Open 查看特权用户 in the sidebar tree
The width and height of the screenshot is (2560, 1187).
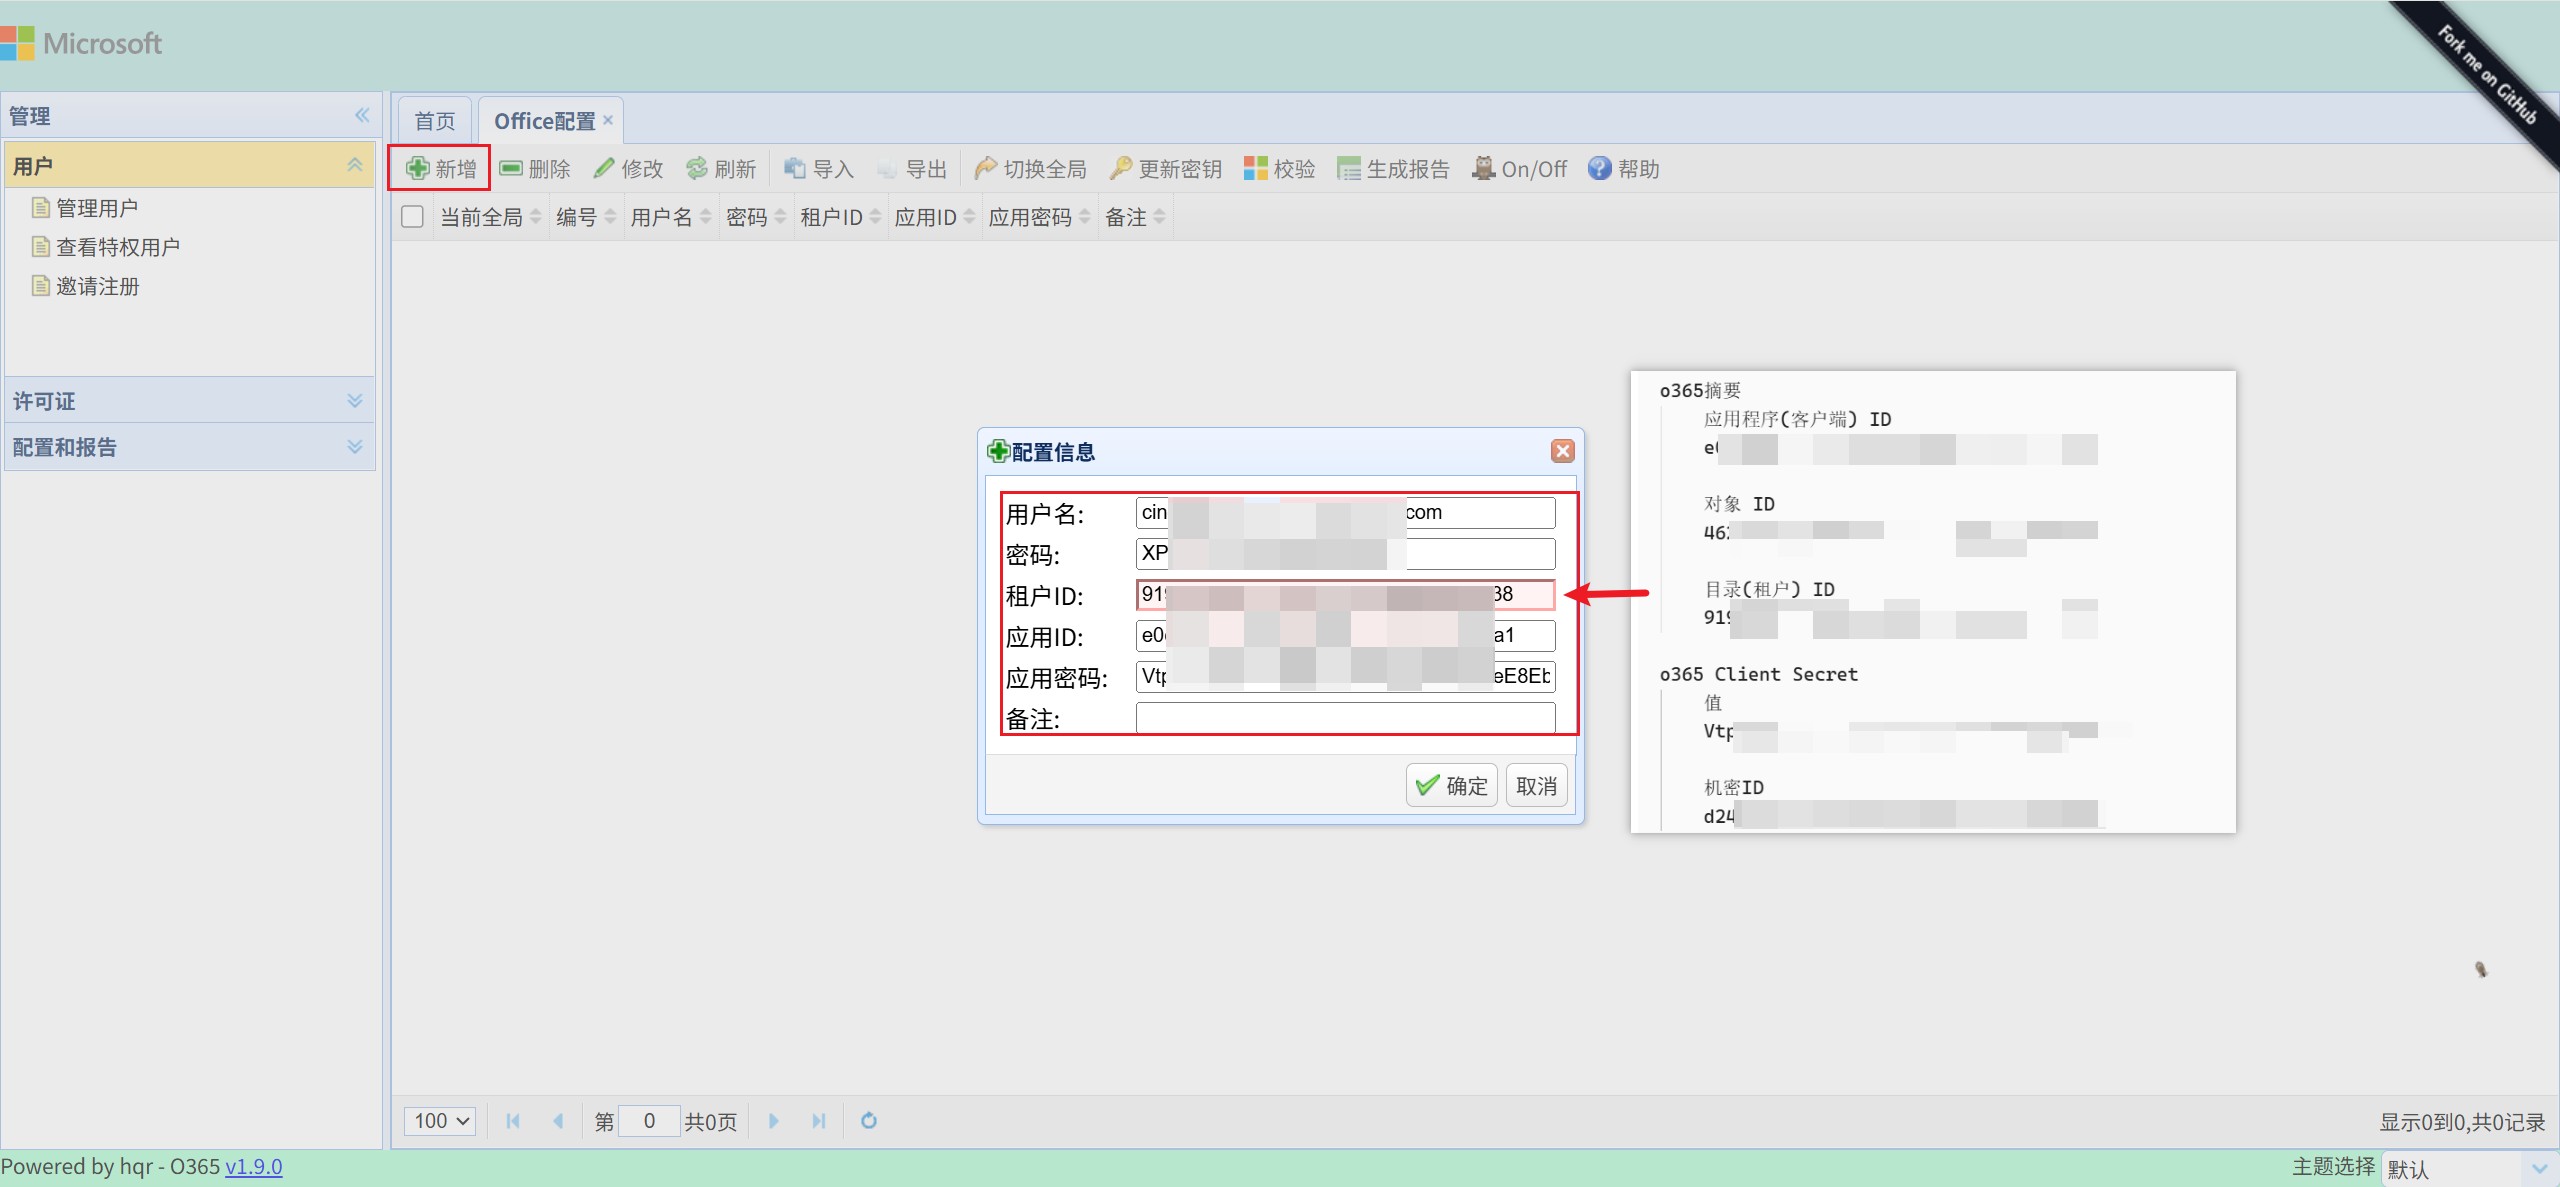click(118, 247)
